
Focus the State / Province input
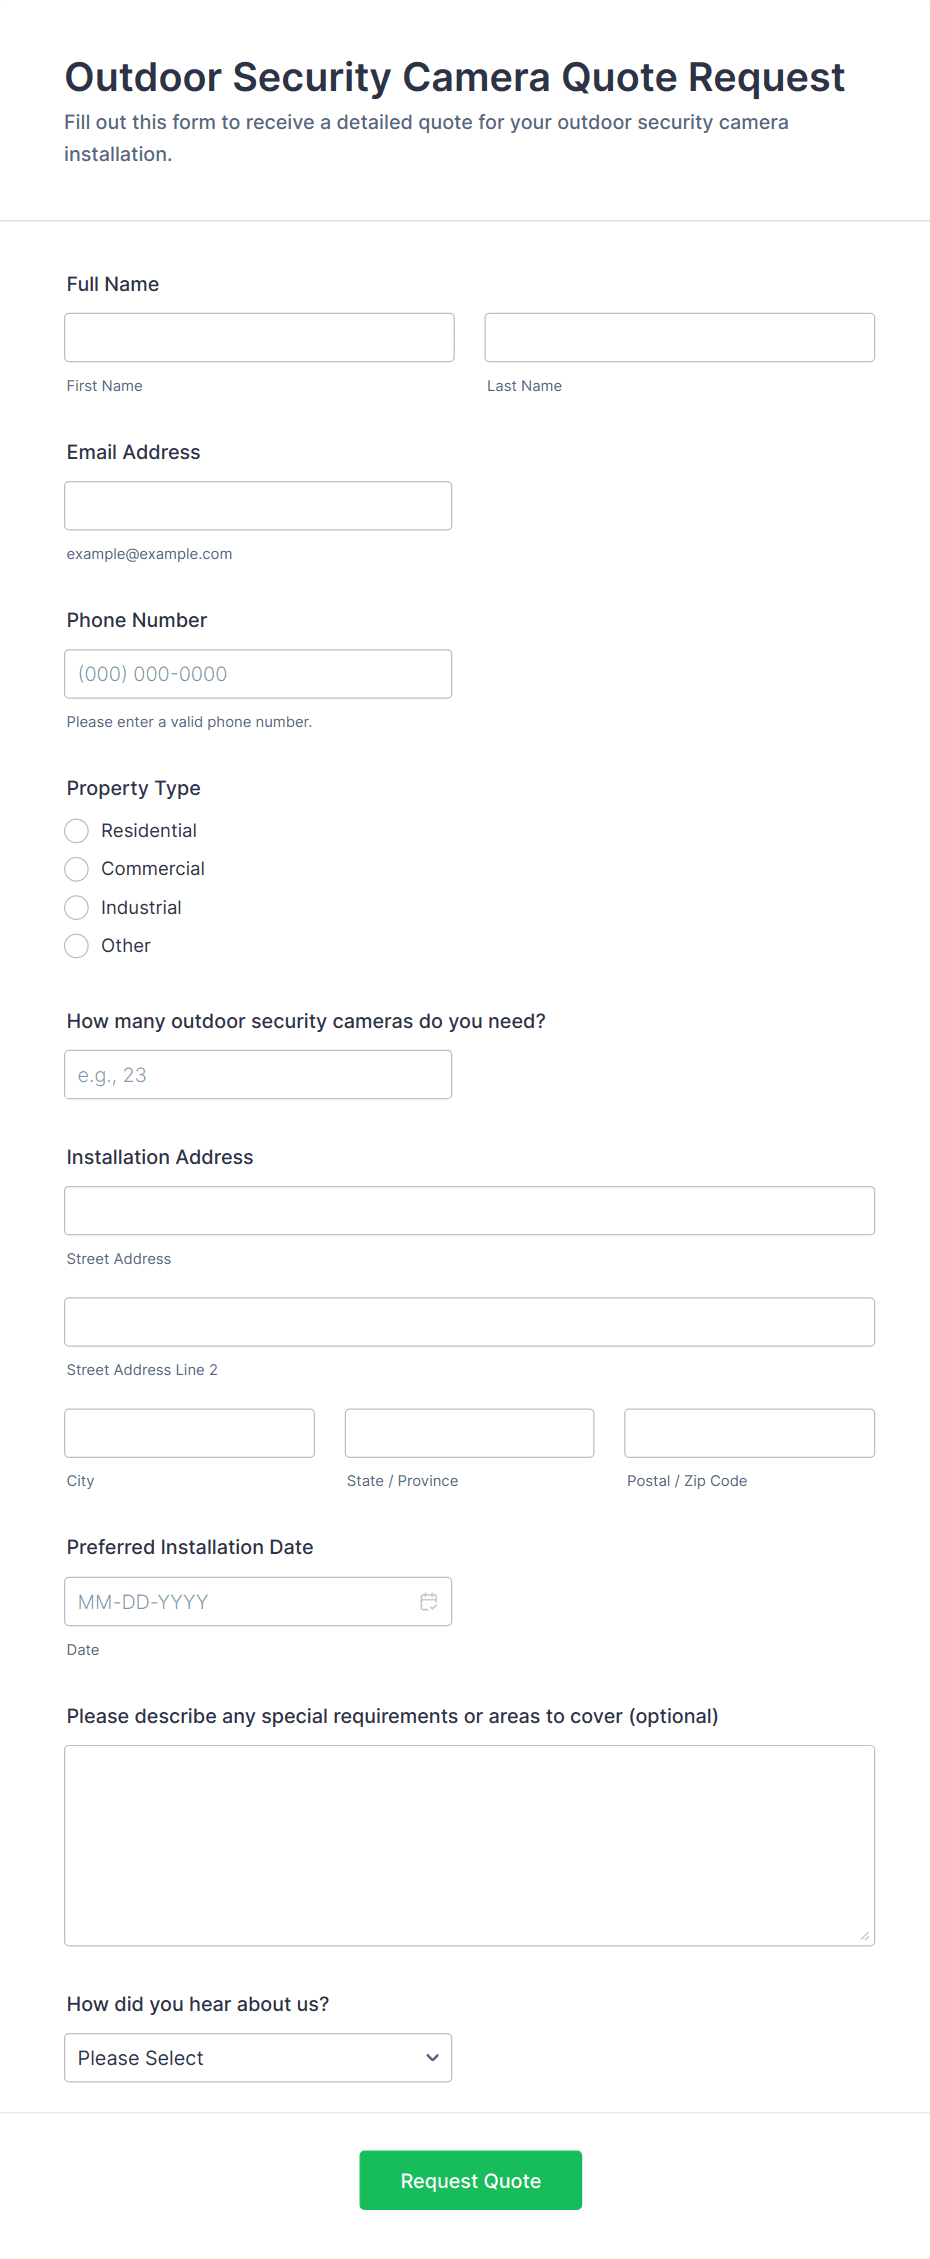click(x=469, y=1432)
